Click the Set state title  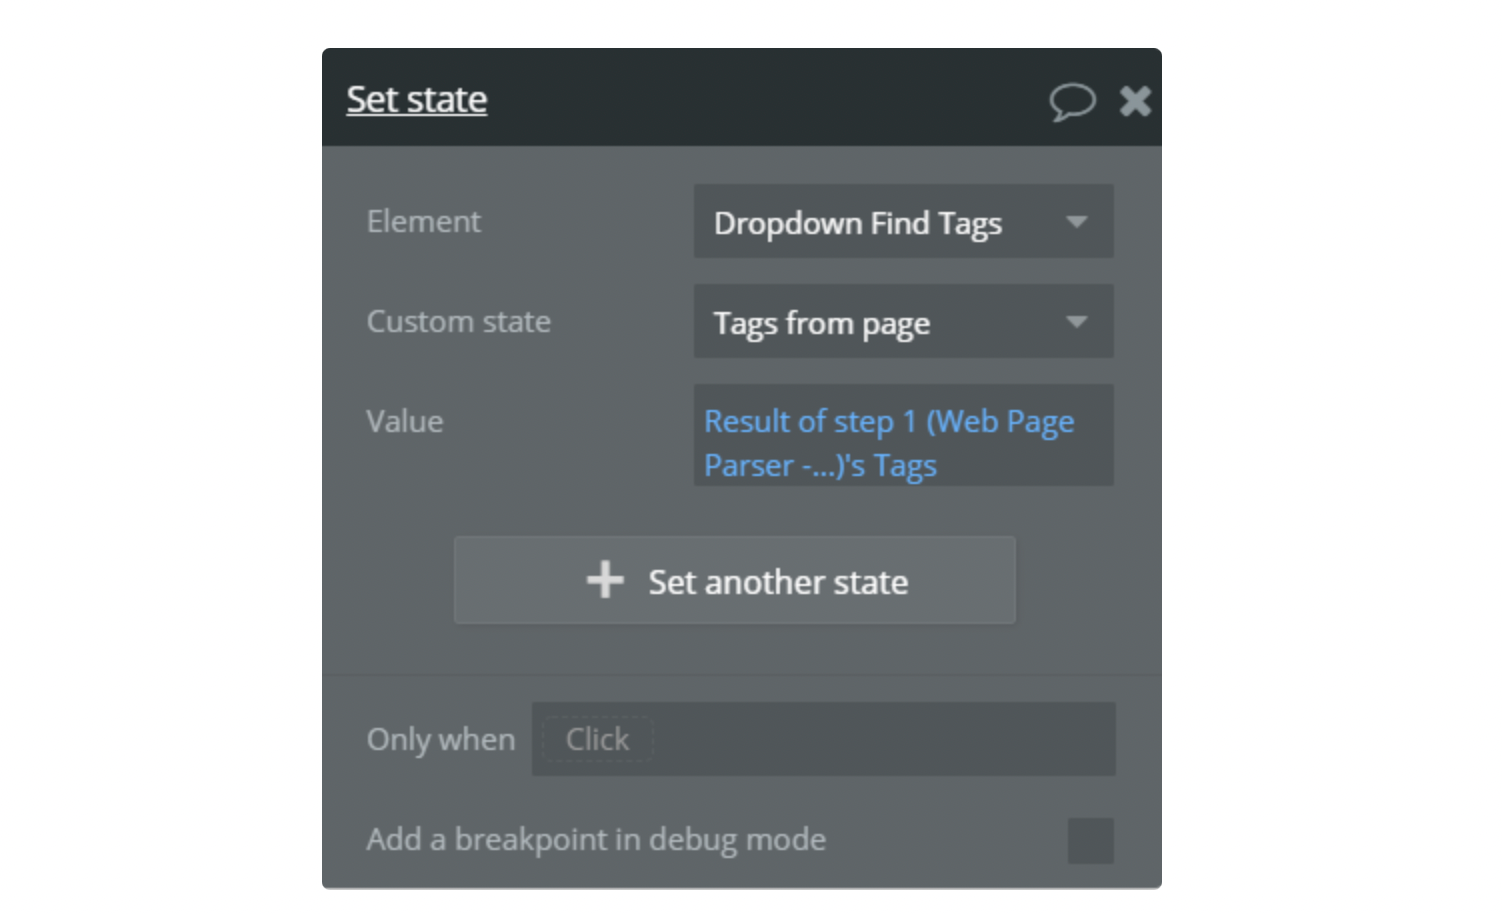coord(417,100)
